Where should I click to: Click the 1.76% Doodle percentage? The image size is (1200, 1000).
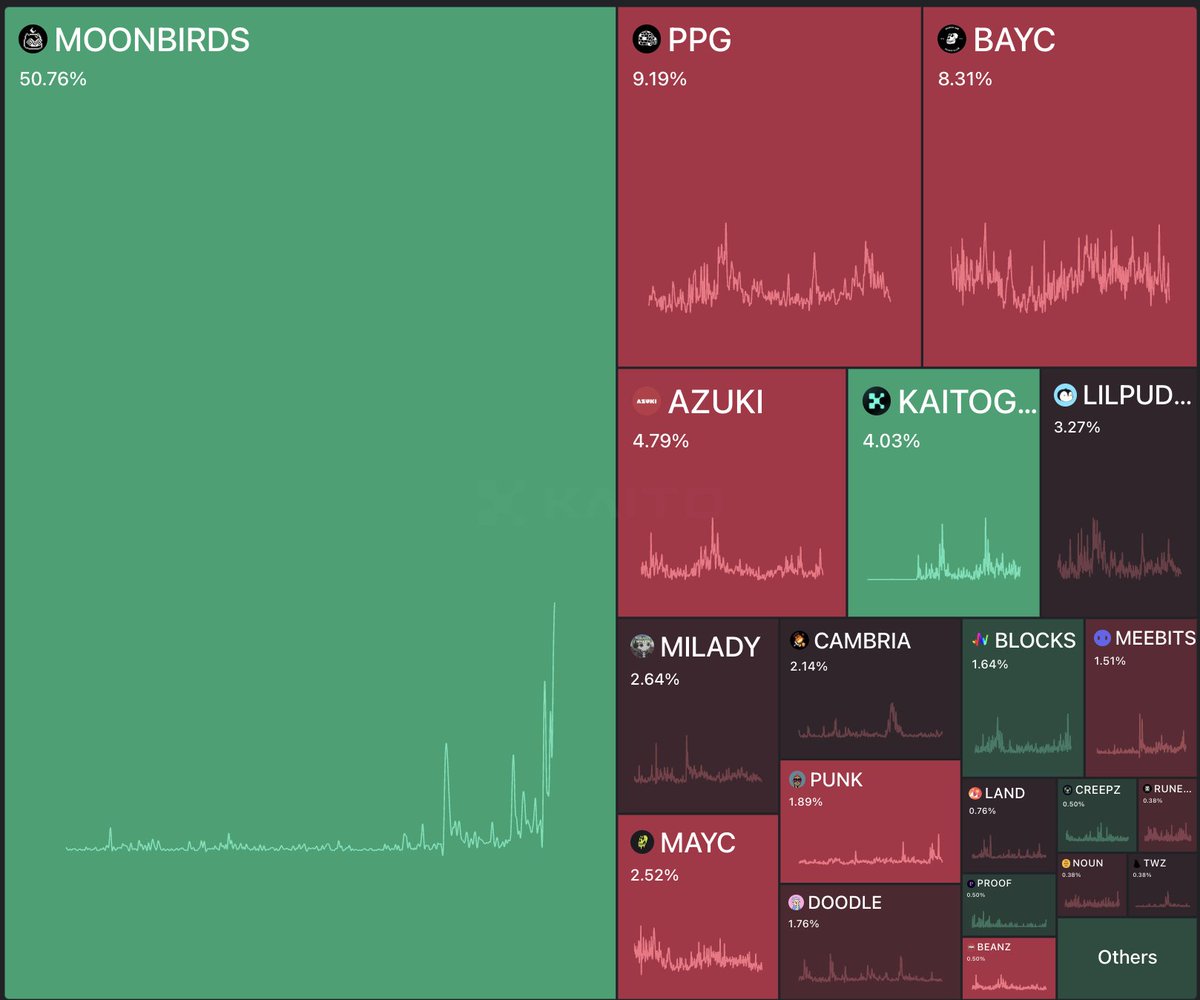coord(804,924)
